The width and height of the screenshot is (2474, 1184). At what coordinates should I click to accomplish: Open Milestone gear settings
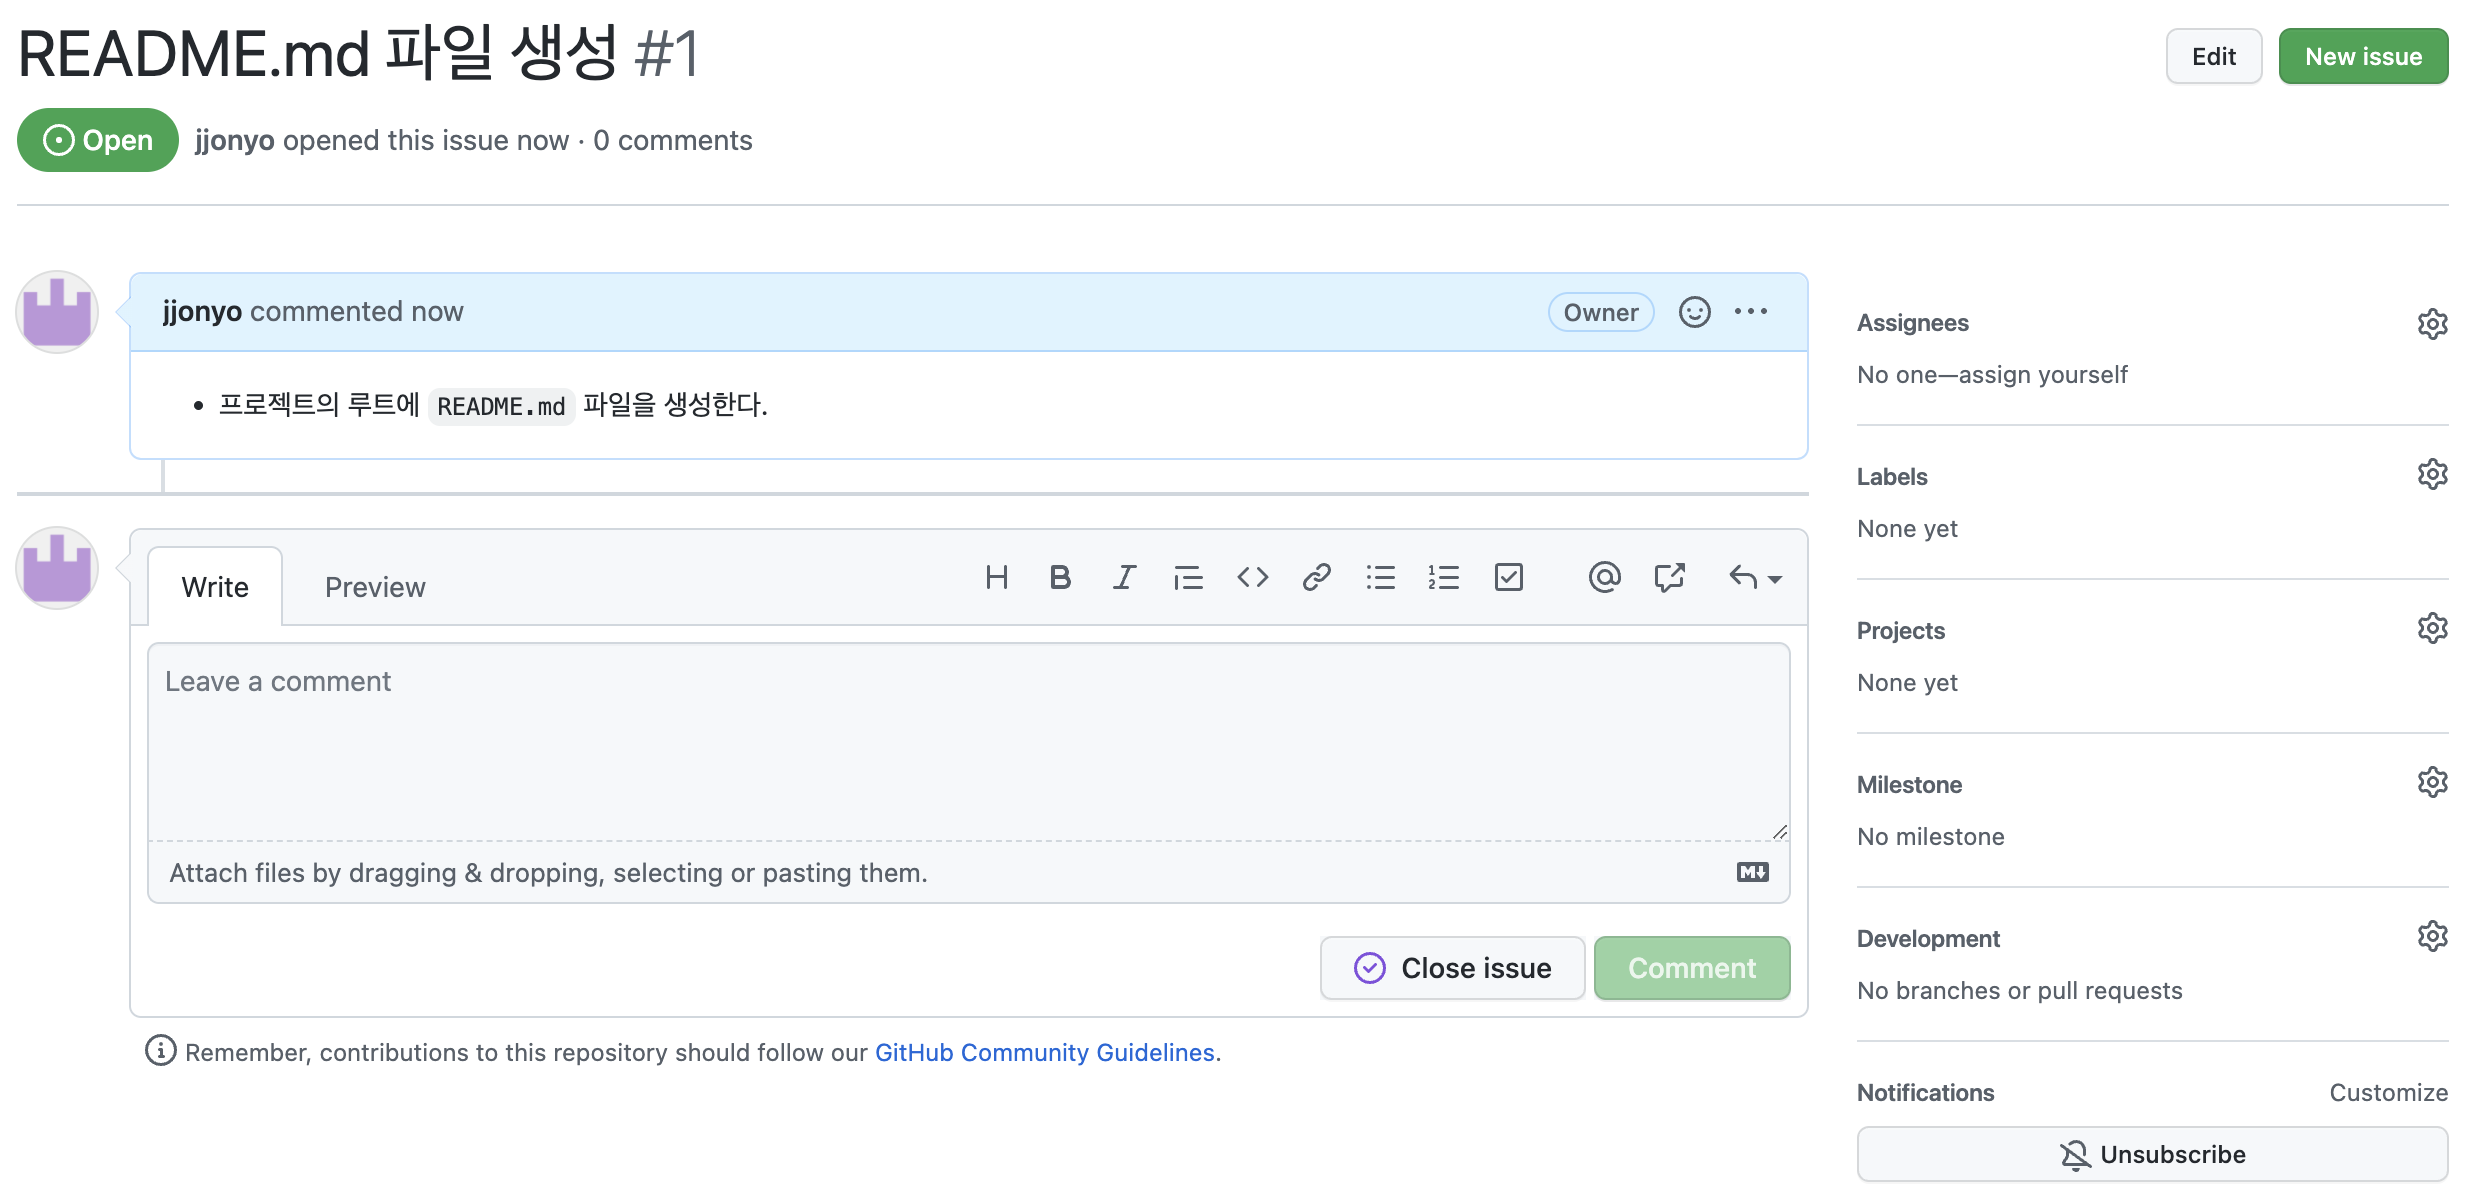(2432, 782)
